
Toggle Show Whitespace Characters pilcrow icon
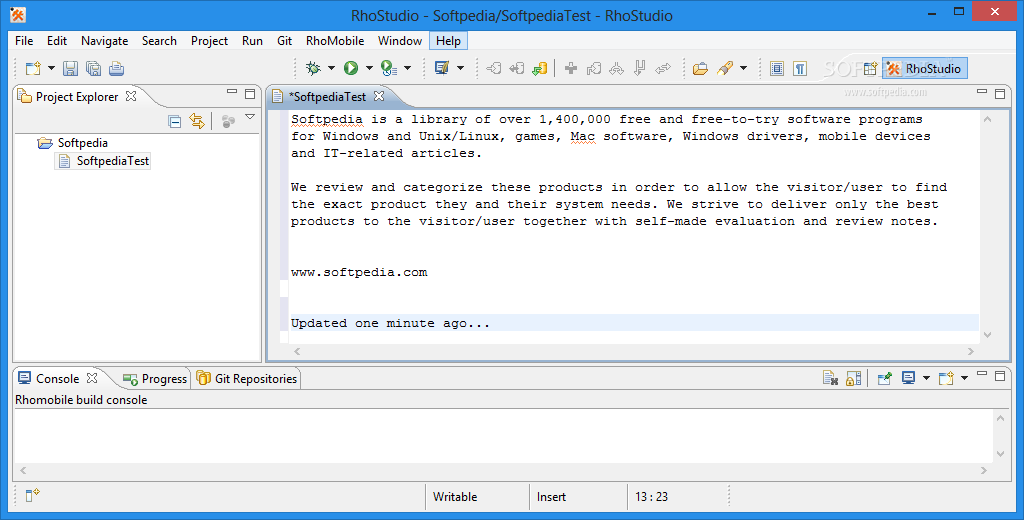800,68
